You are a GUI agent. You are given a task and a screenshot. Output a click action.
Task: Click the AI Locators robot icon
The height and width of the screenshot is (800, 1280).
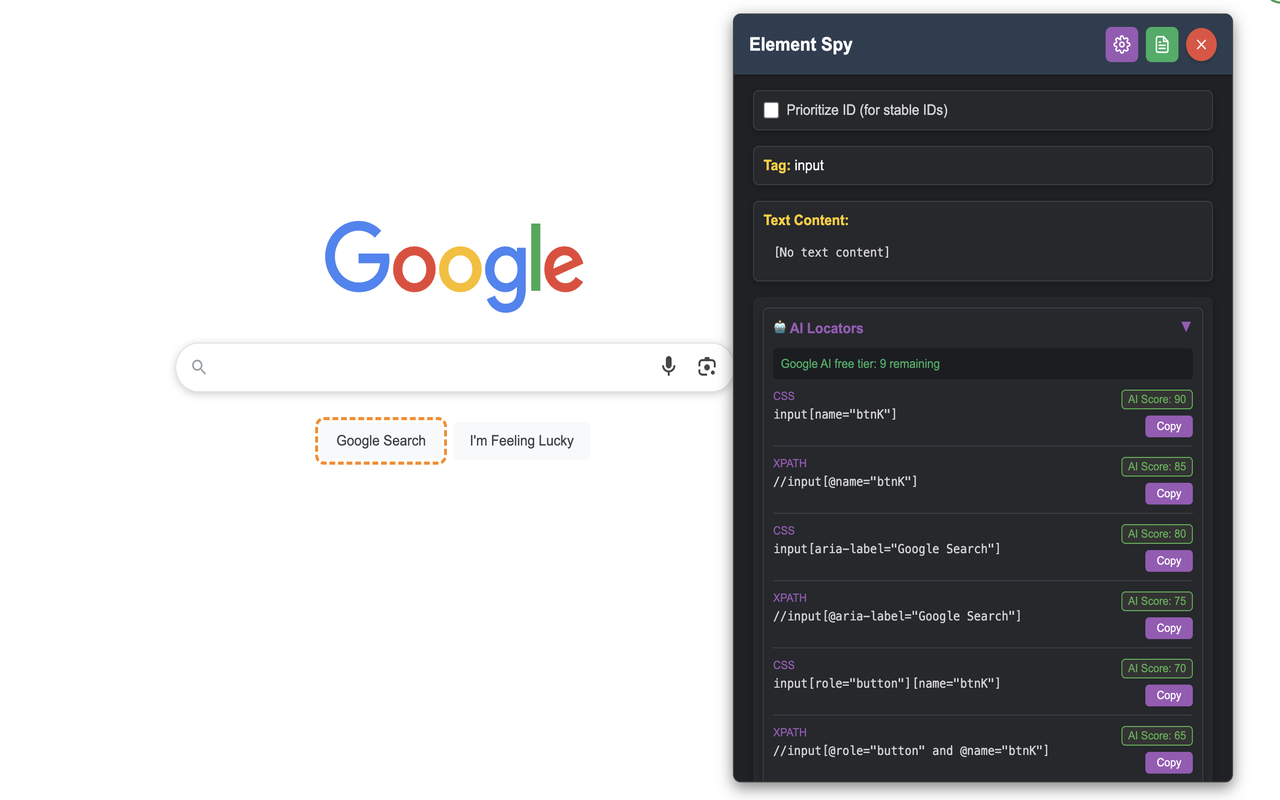click(780, 327)
